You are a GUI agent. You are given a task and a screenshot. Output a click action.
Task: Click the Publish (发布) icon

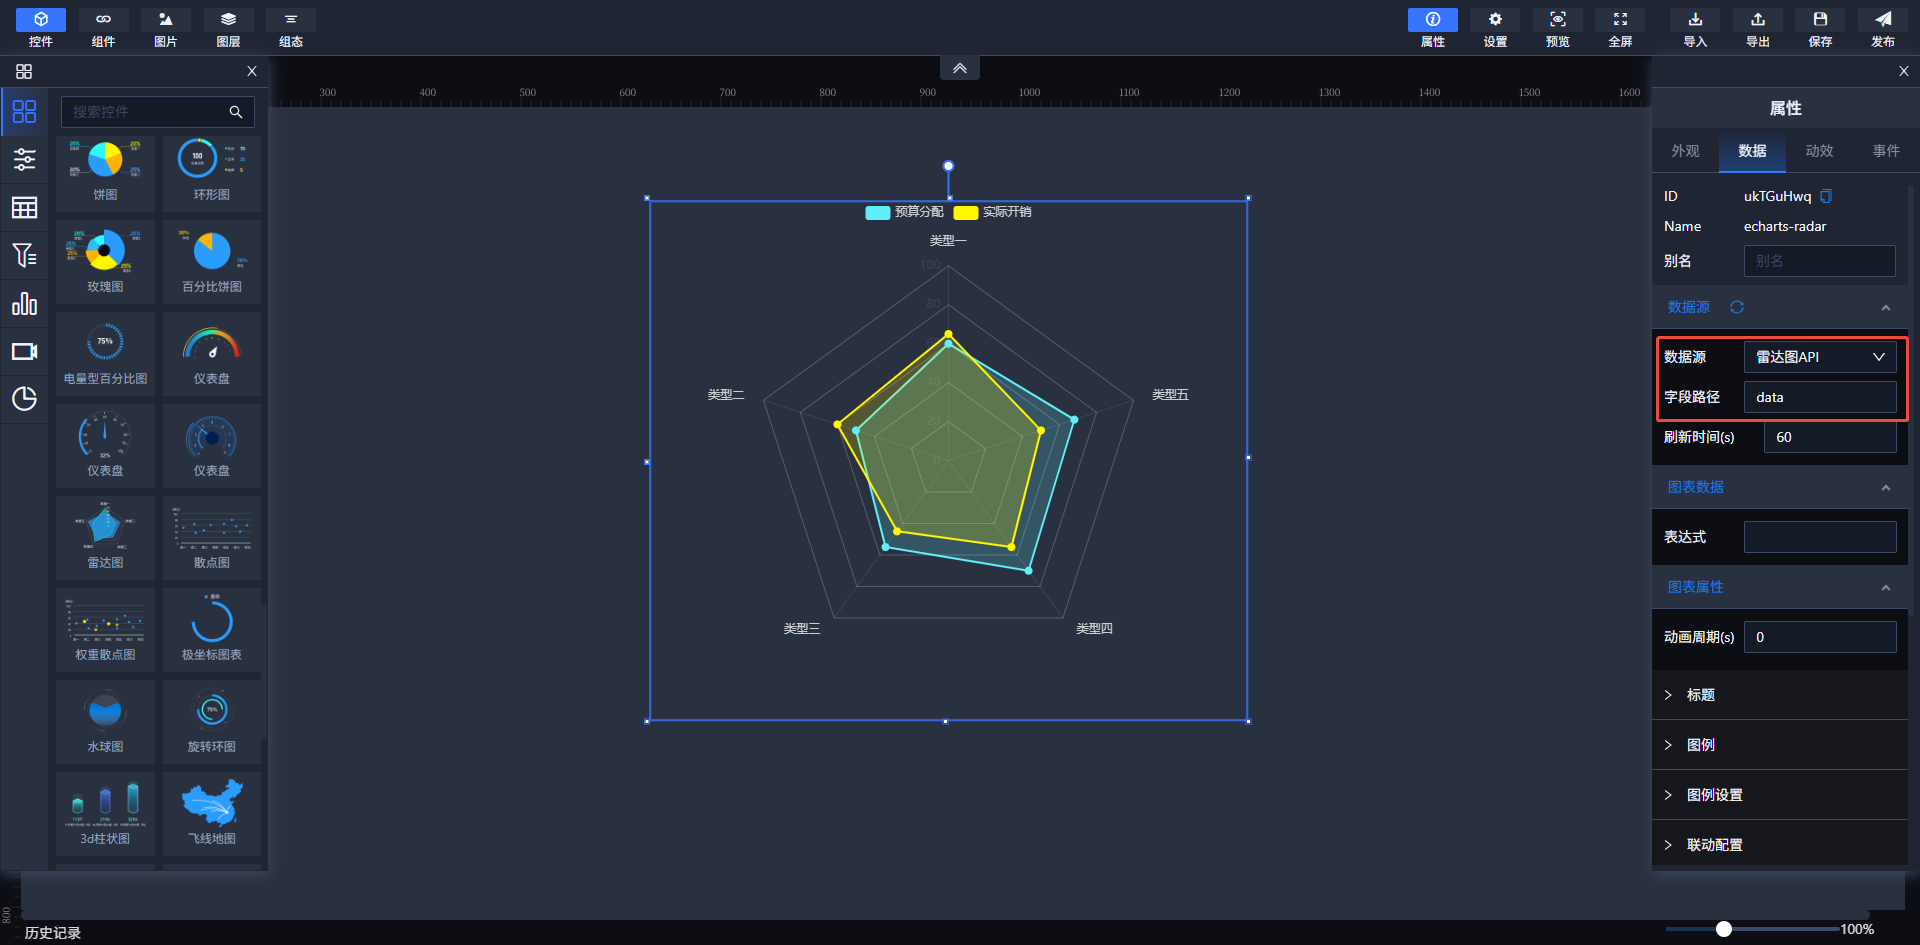point(1882,28)
